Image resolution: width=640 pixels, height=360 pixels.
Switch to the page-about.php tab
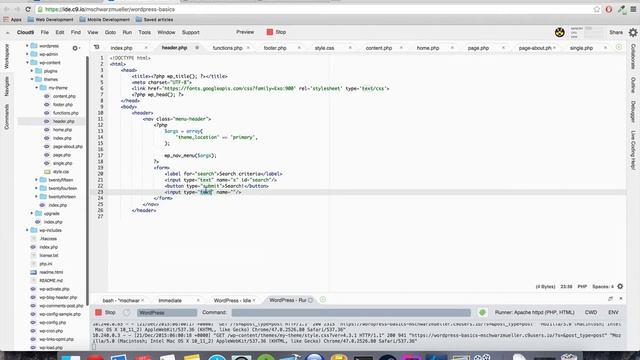(x=535, y=48)
